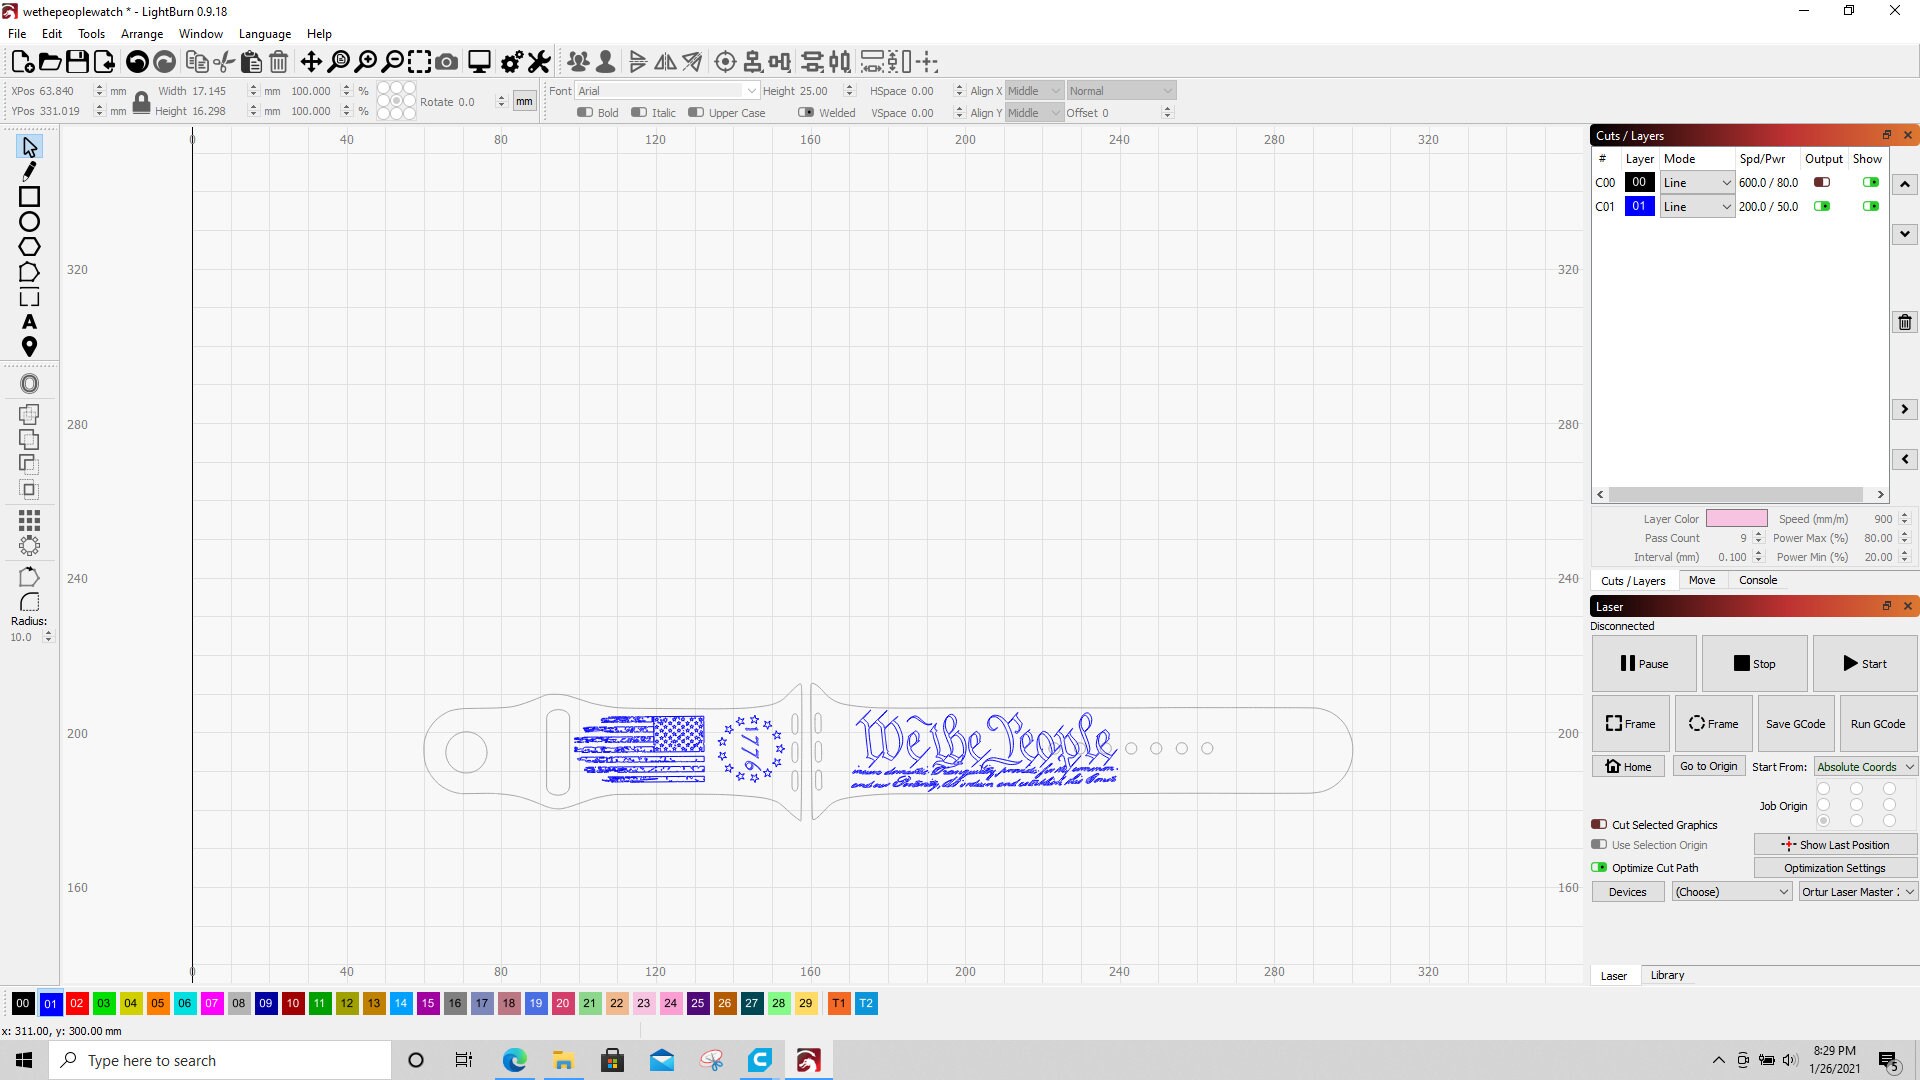Click Zoom Out magnifier icon
1920x1080 pixels.
[393, 62]
